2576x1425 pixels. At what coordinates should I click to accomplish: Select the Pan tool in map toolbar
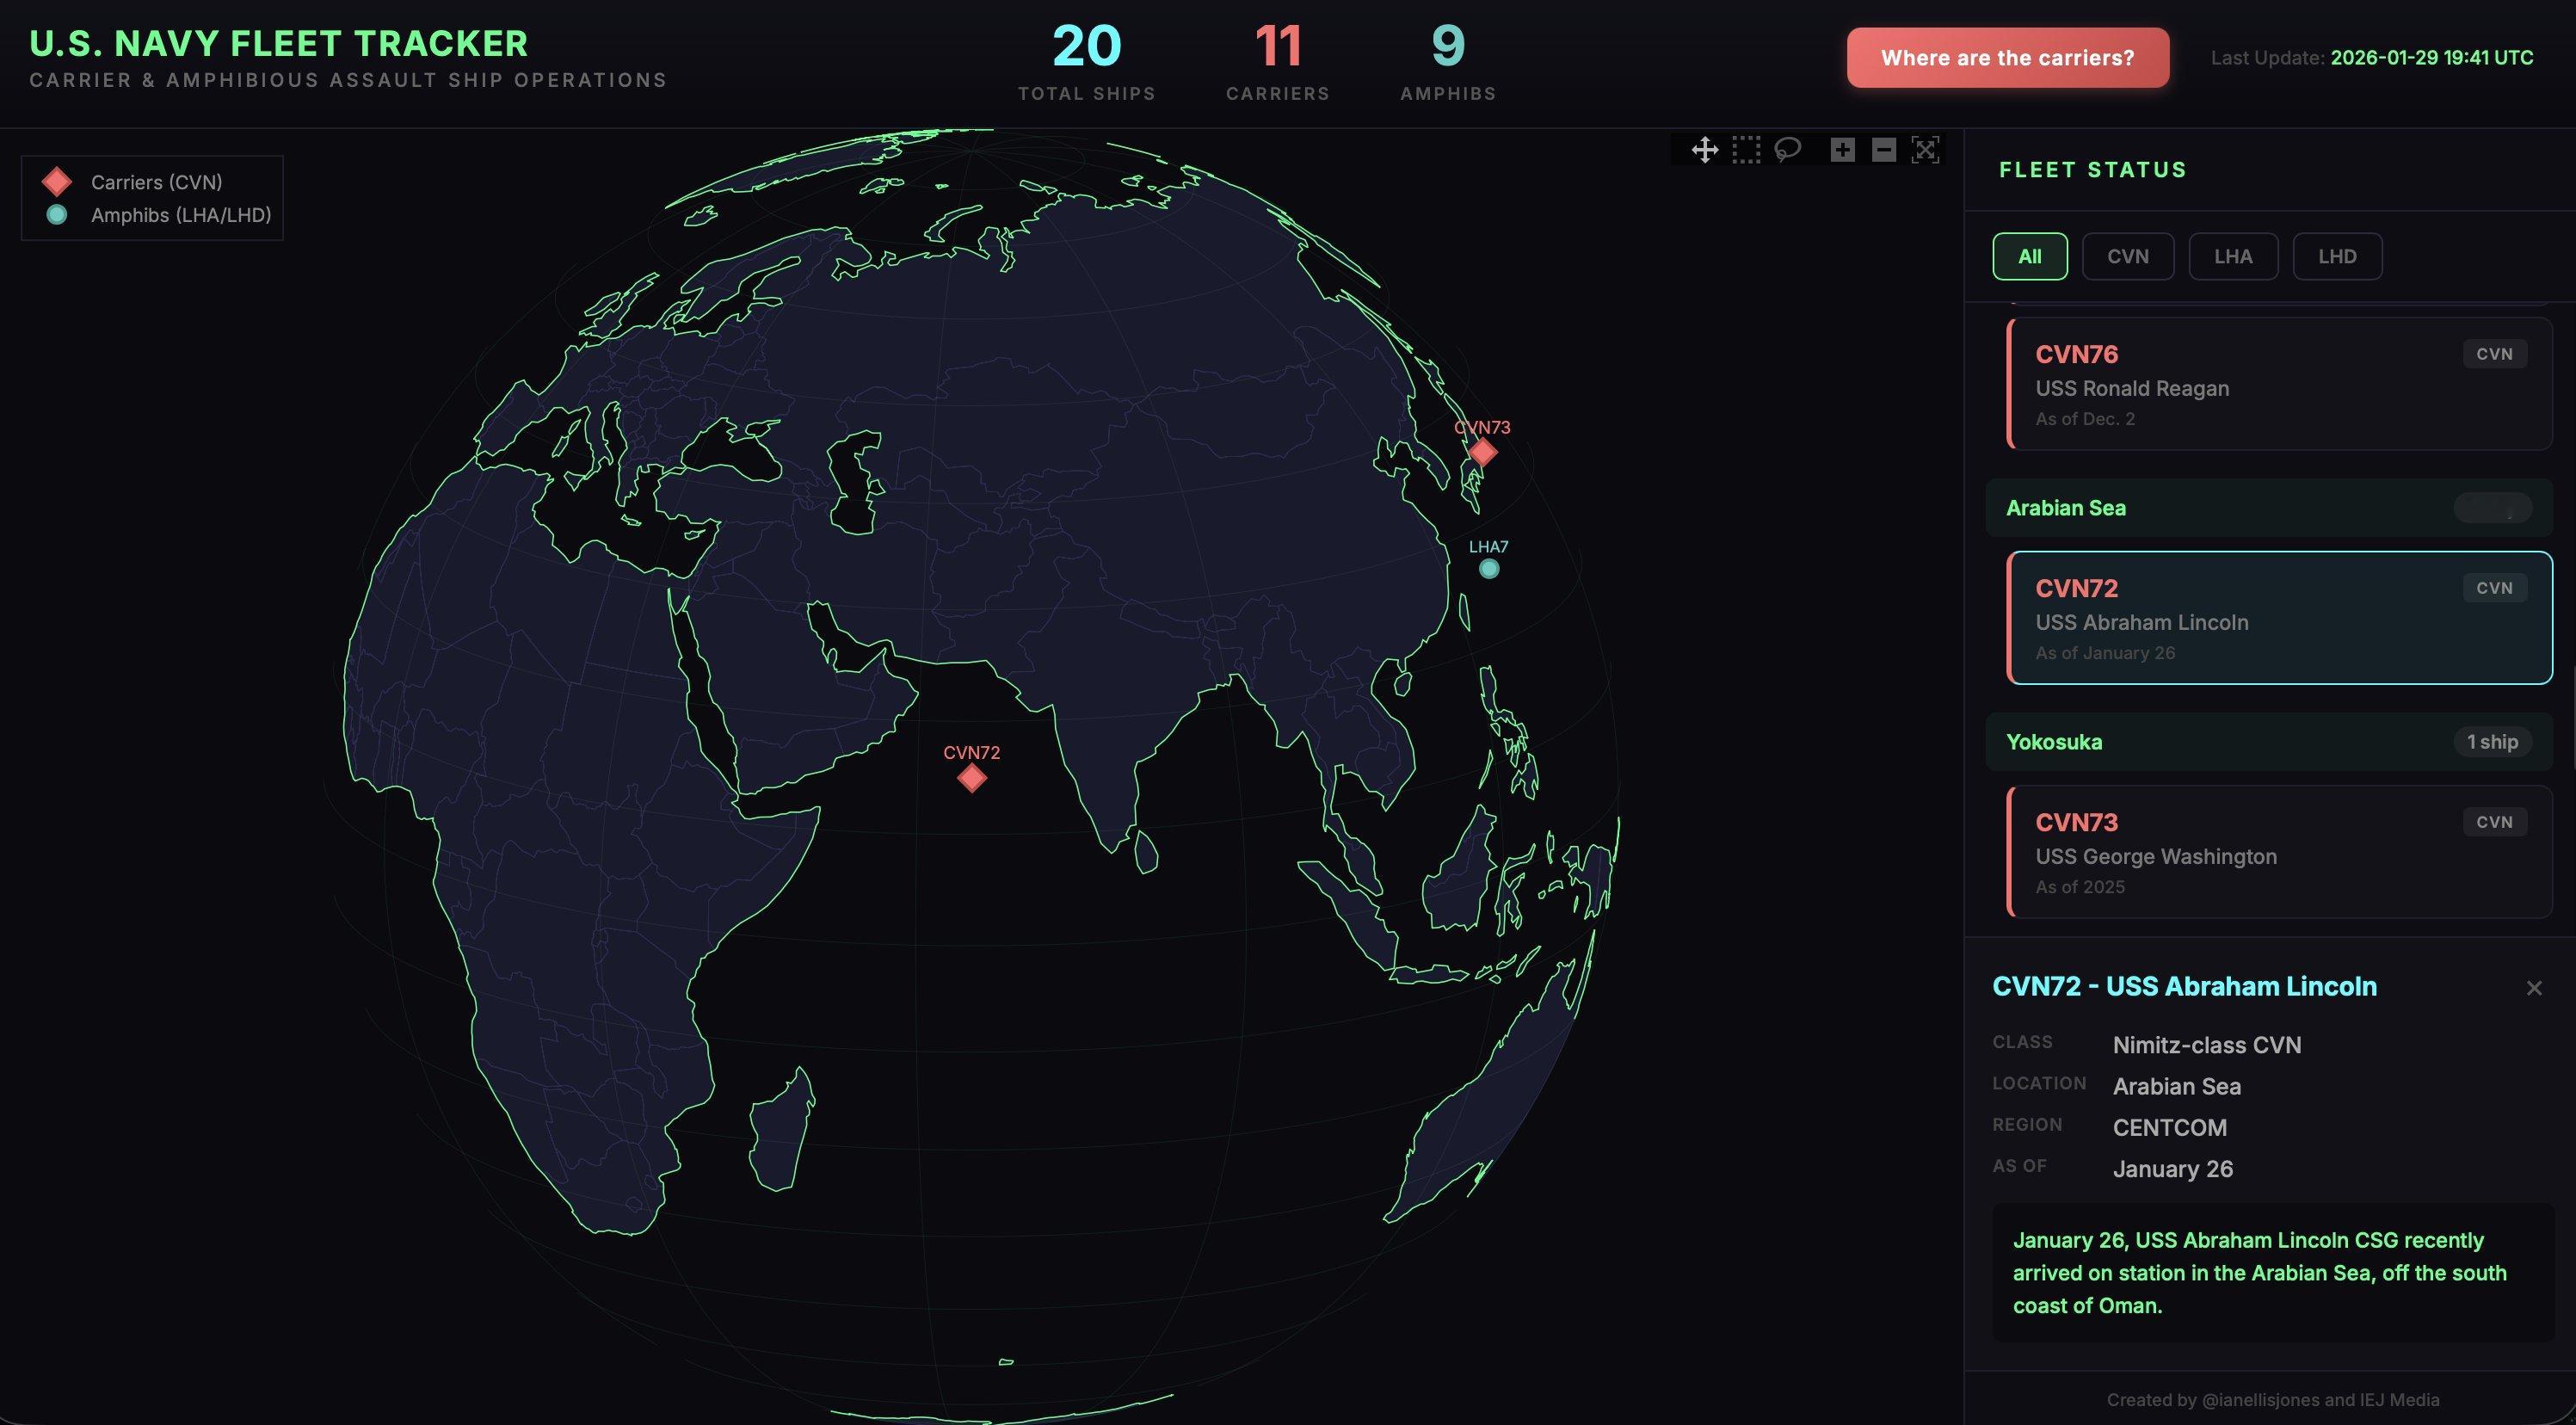tap(1704, 150)
